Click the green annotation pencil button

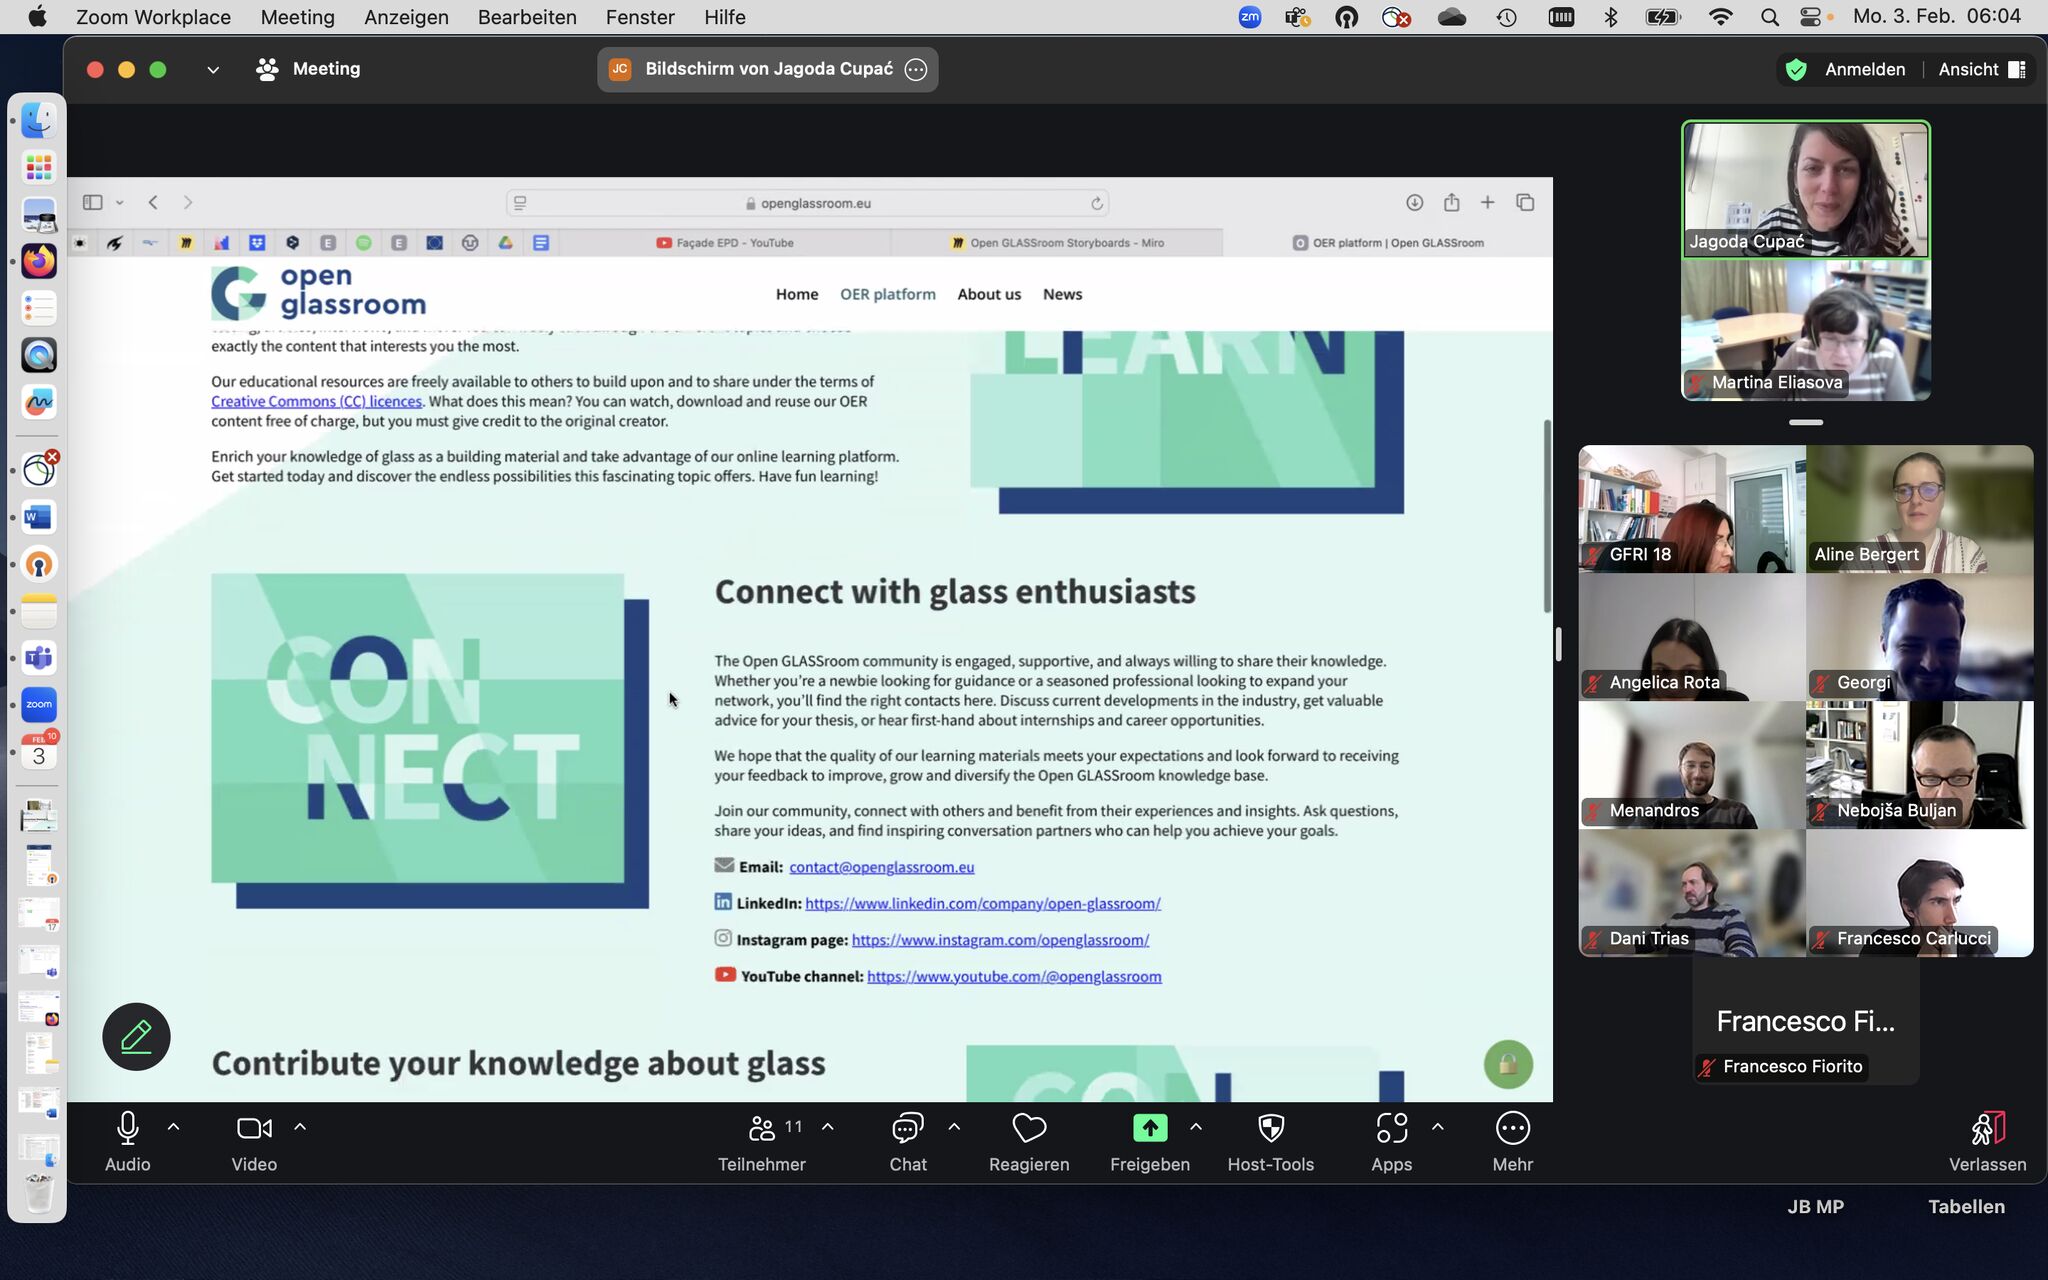136,1037
